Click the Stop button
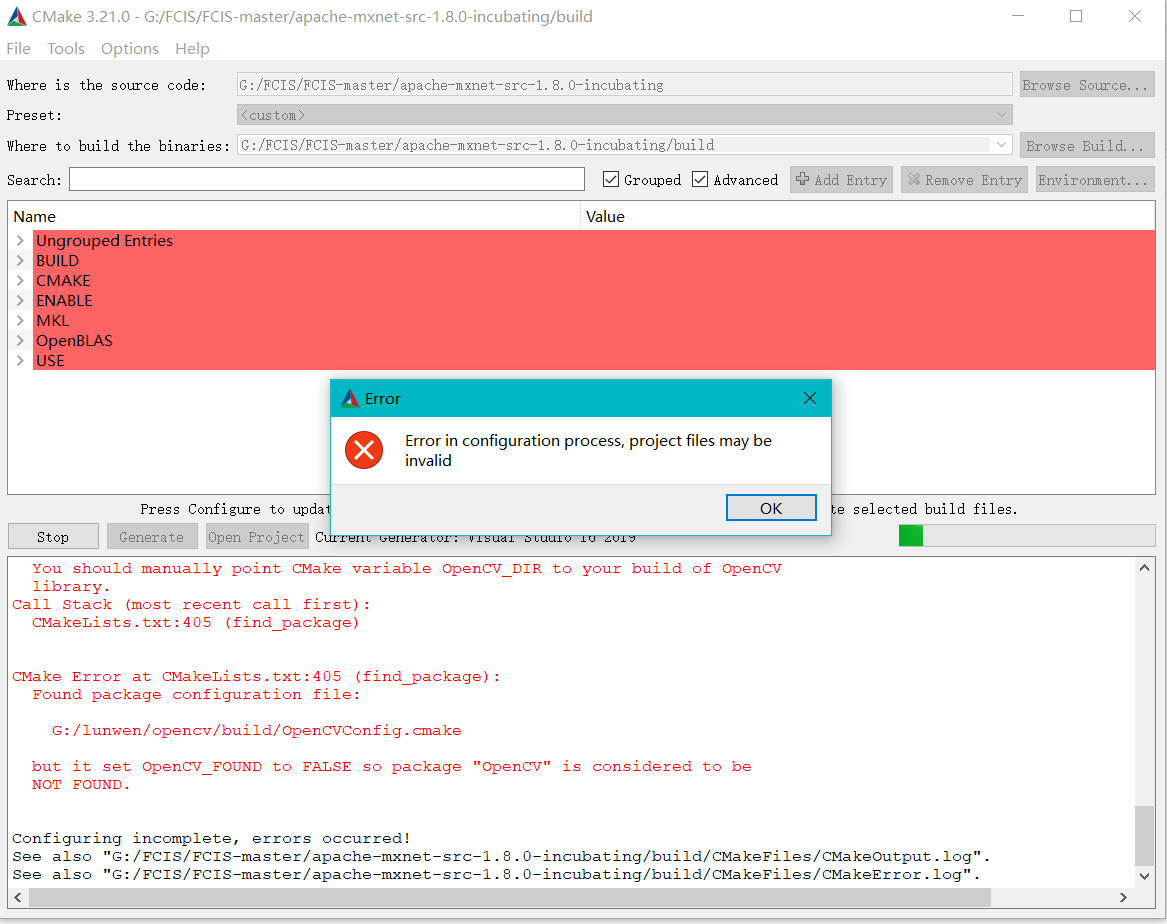Screen dimensions: 1167x924 click(x=53, y=536)
